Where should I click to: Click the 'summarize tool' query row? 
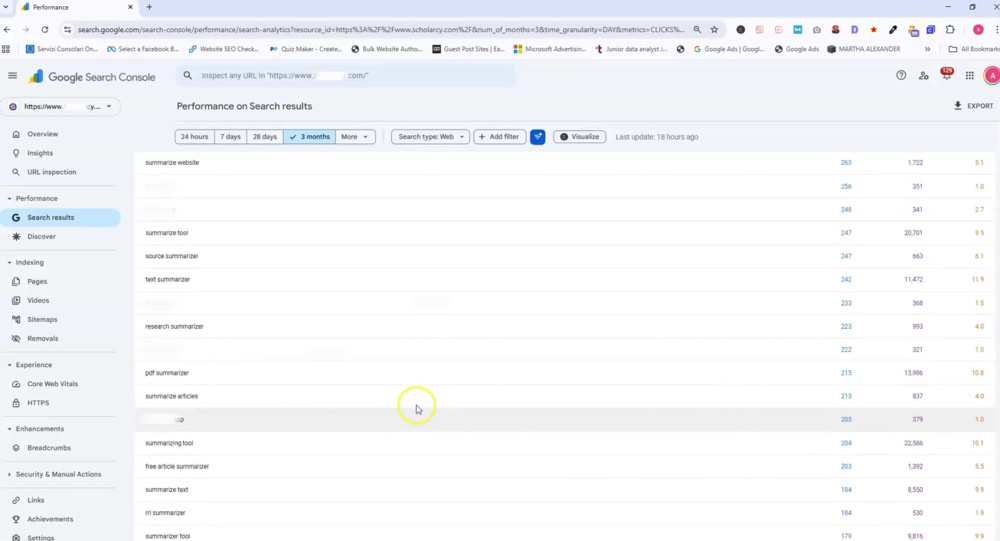coord(565,233)
